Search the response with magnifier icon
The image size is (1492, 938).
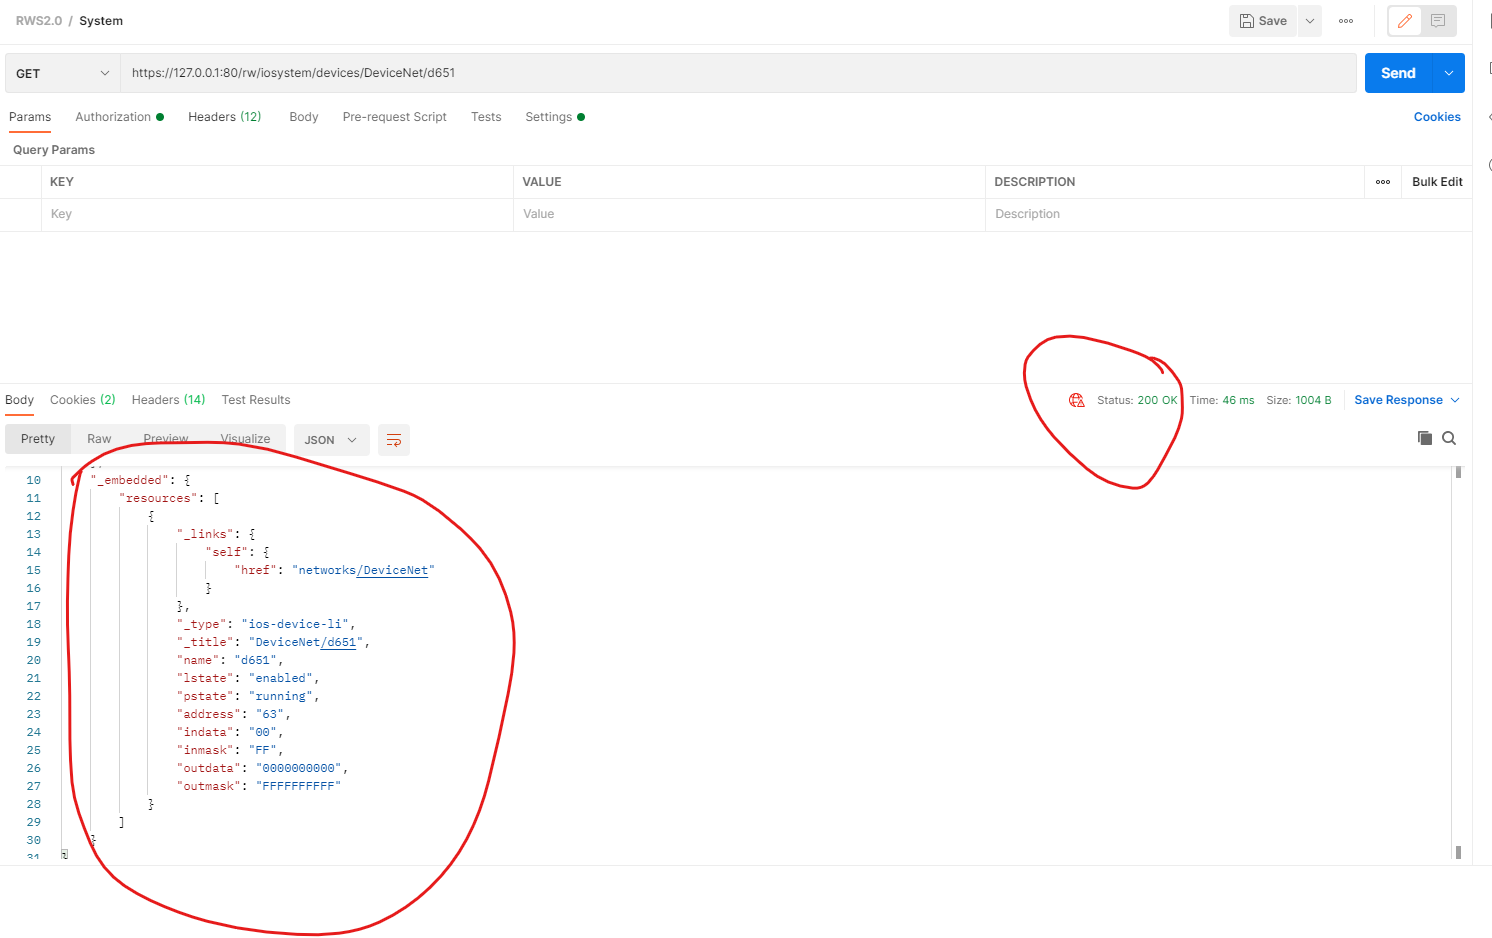(x=1449, y=438)
